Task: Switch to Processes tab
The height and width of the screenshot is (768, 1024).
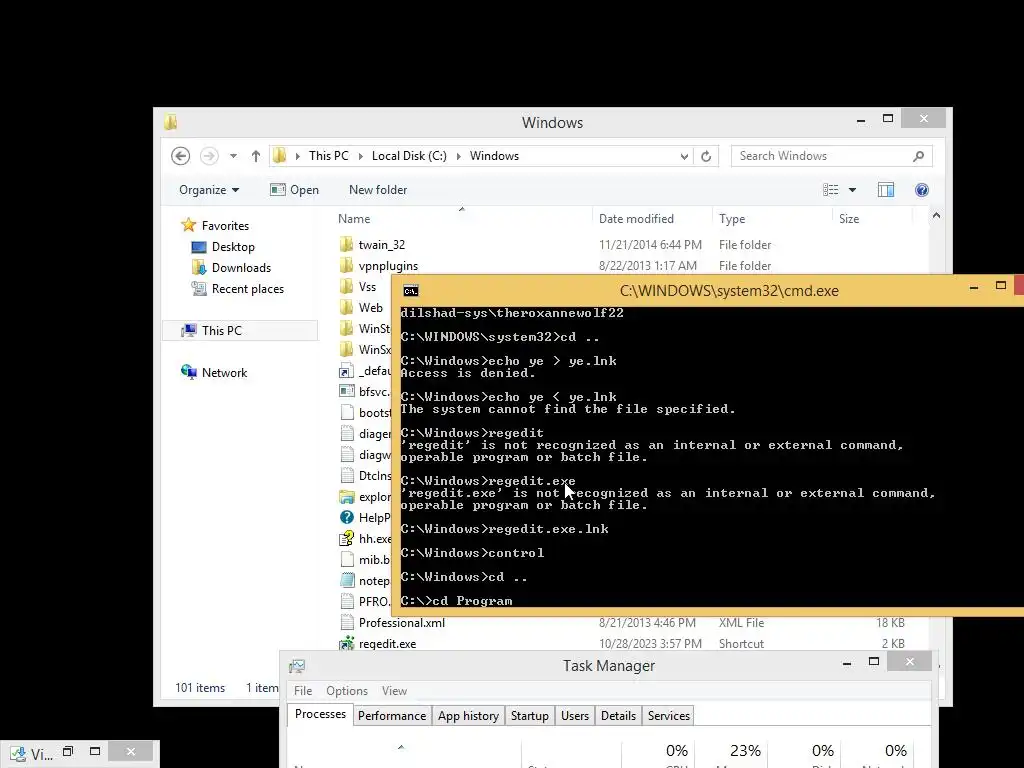Action: [320, 714]
